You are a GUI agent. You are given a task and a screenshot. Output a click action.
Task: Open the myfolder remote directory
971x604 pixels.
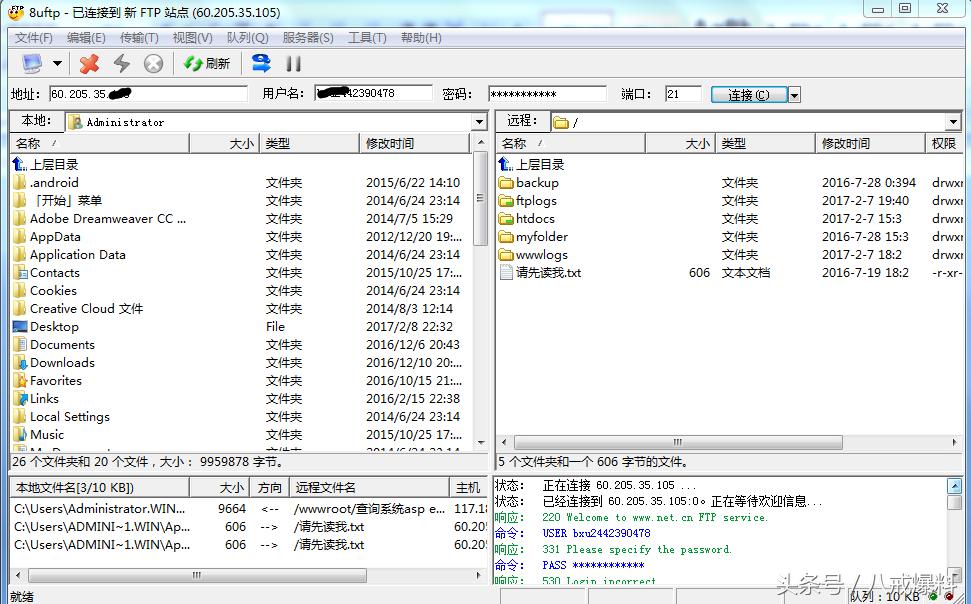(x=541, y=236)
